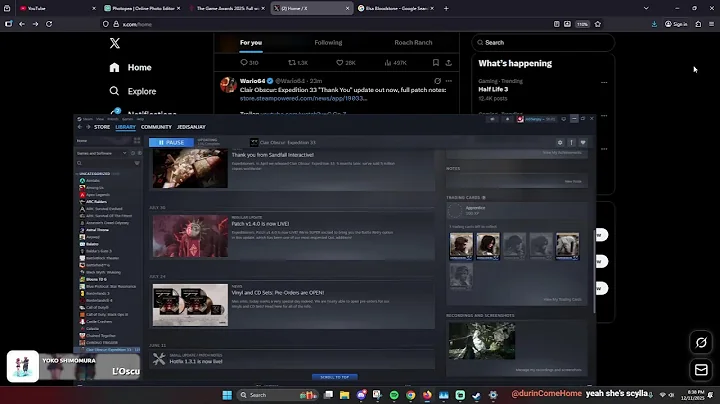Switch to Following tab on X

[x=328, y=43]
